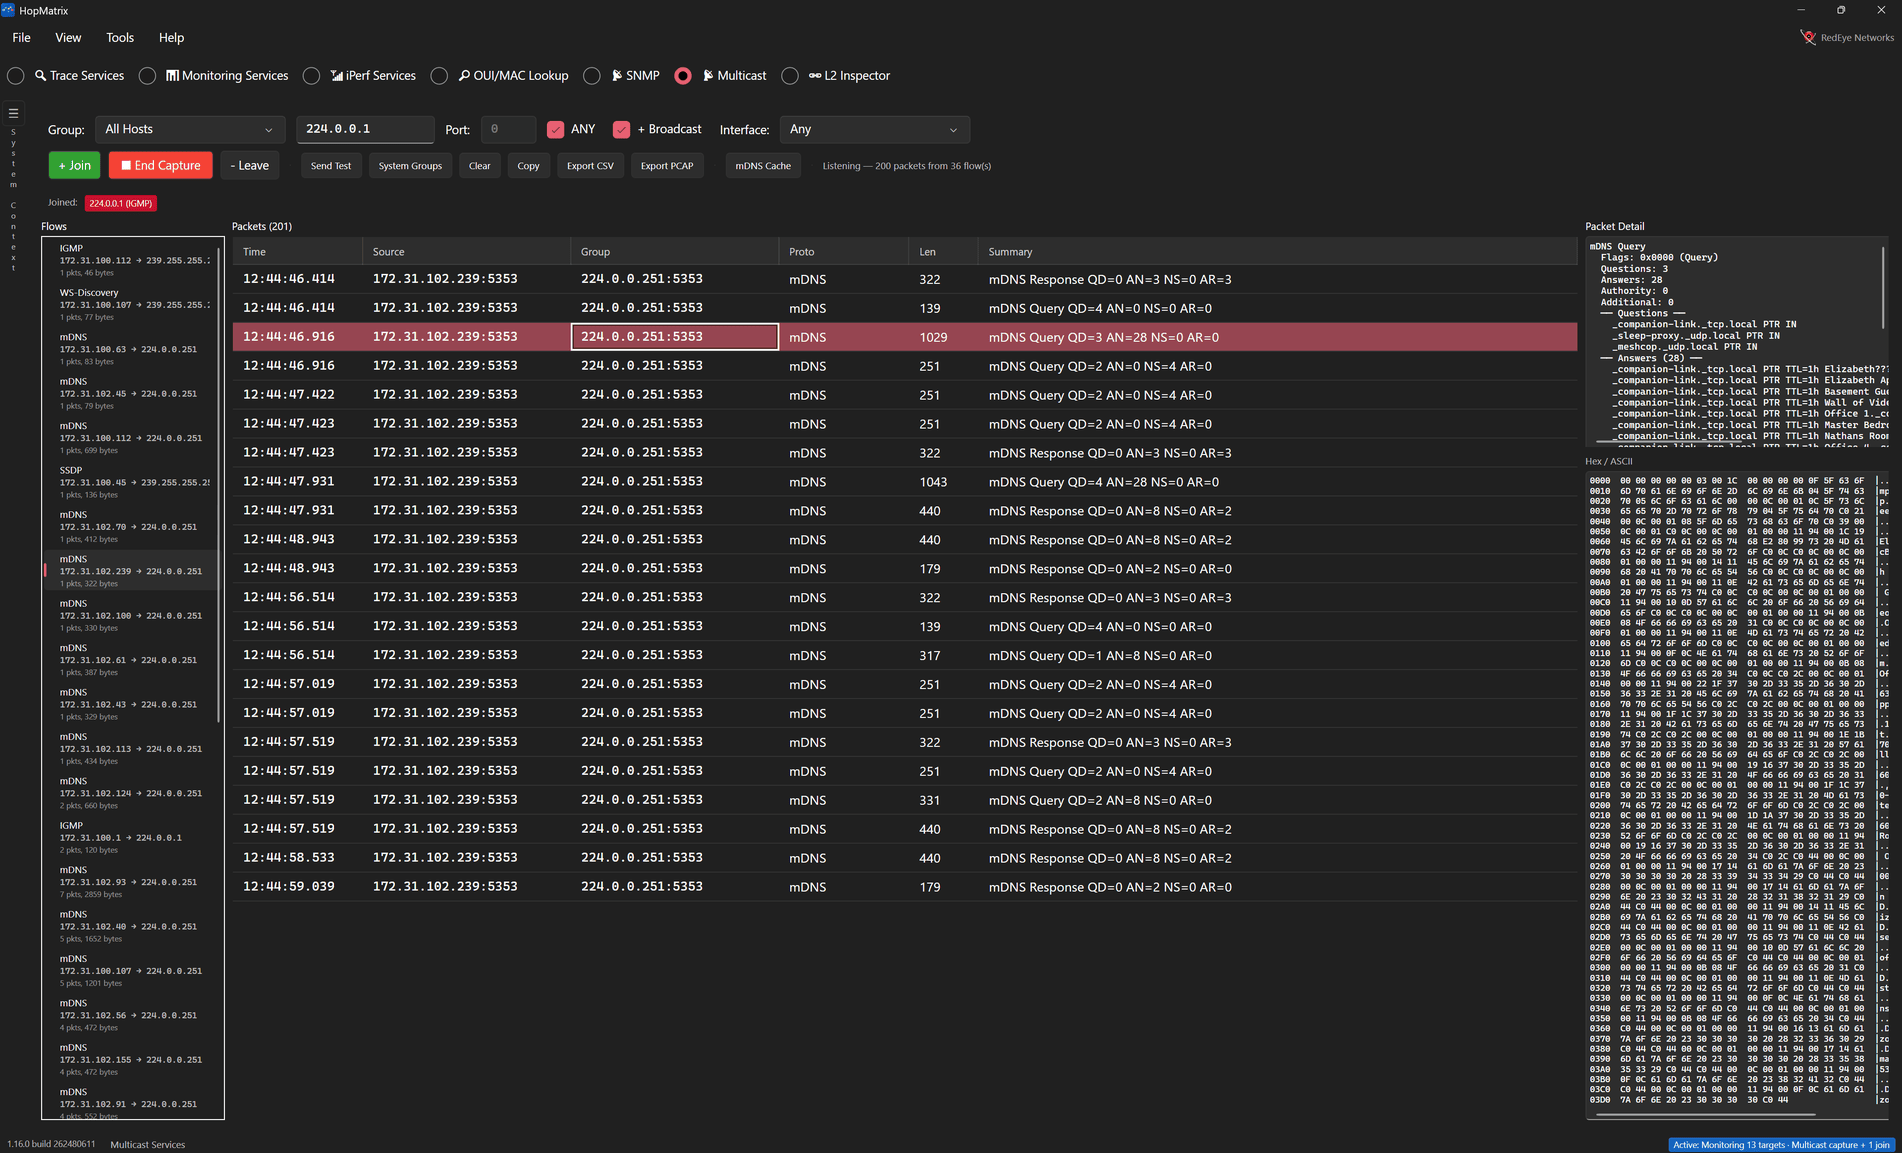Image resolution: width=1902 pixels, height=1153 pixels.
Task: Click the Port input field
Action: [508, 129]
